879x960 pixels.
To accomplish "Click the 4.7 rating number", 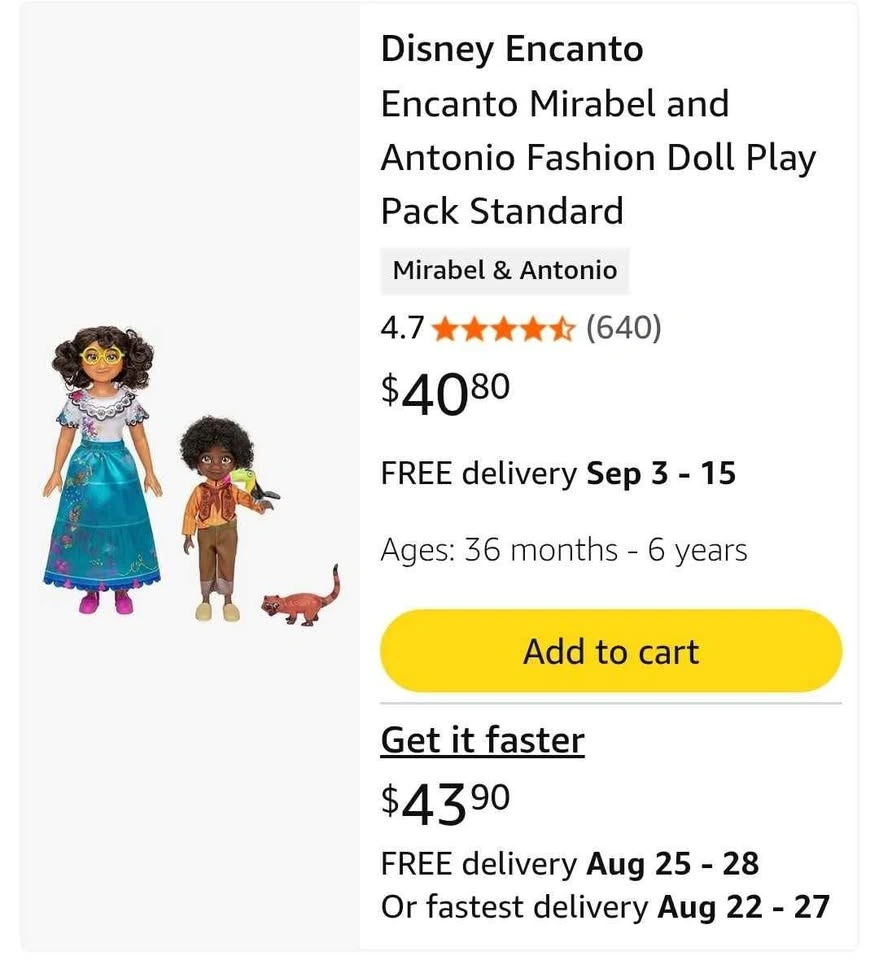I will [402, 328].
